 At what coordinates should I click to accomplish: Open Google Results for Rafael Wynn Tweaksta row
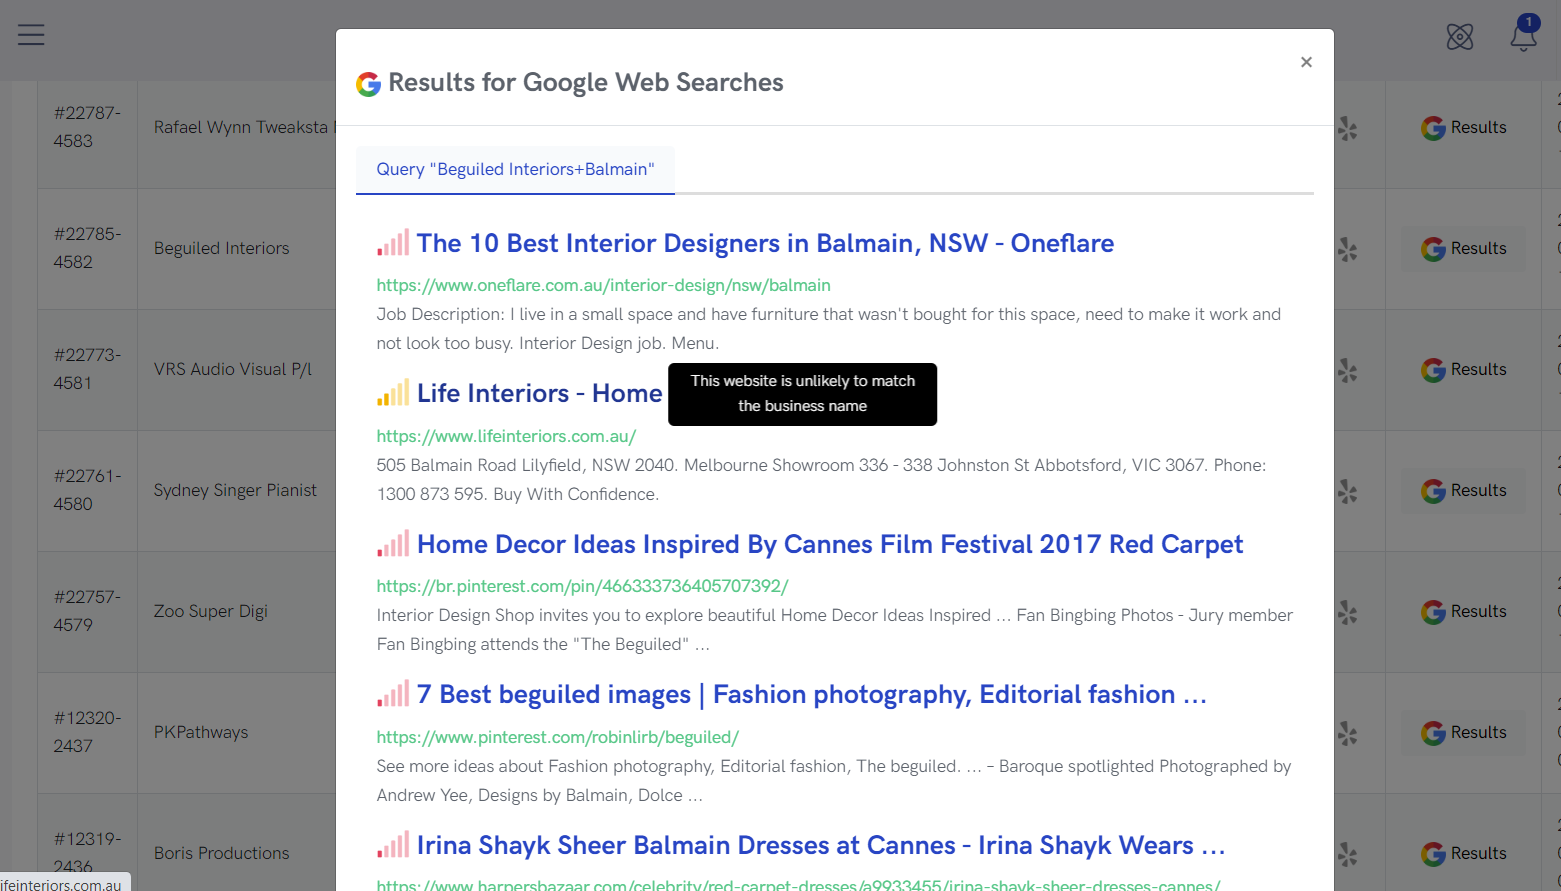click(1464, 128)
